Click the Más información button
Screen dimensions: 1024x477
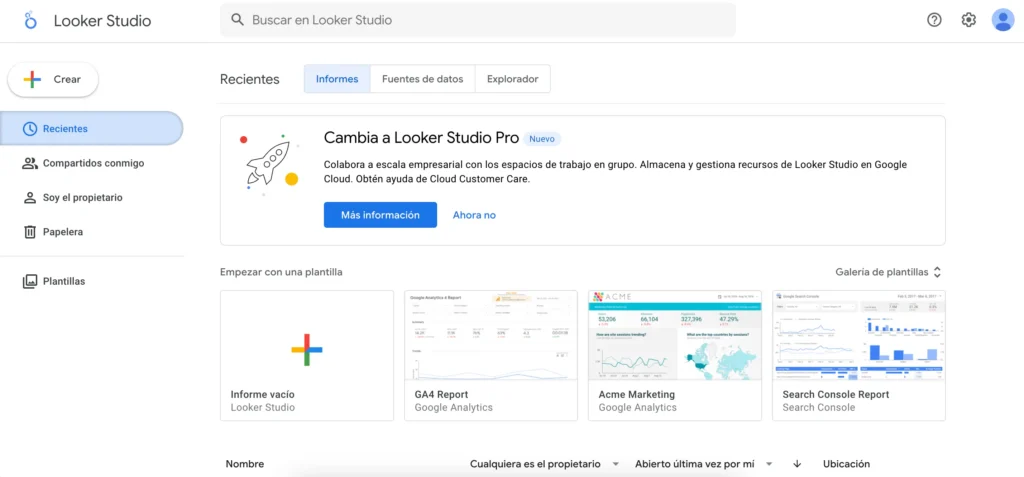[380, 215]
